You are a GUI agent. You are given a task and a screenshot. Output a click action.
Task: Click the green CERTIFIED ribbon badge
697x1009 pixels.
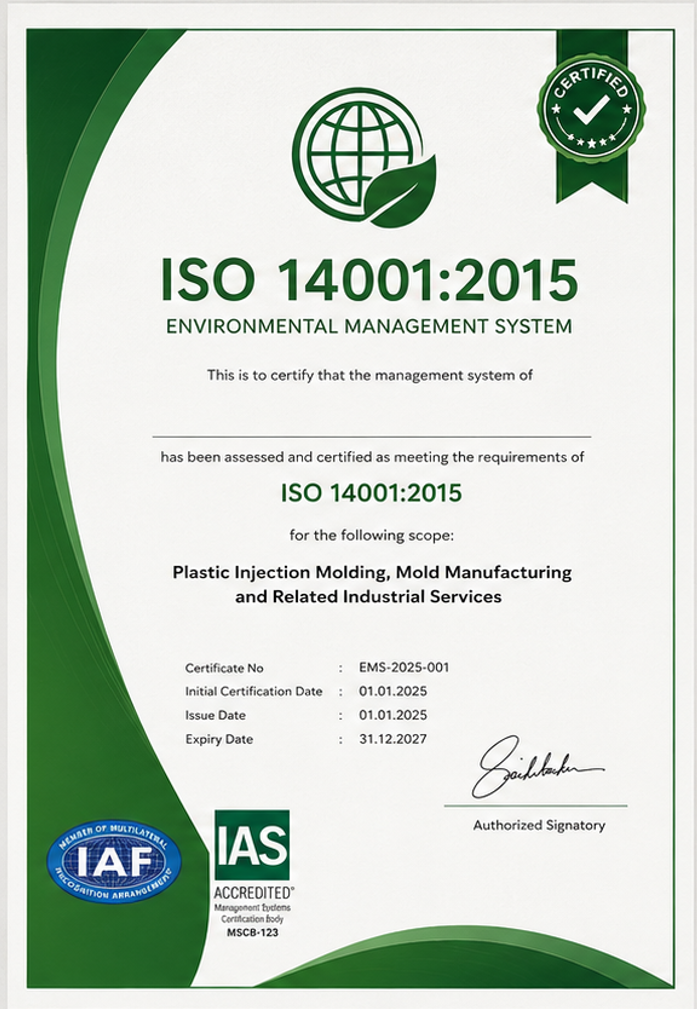coord(591,116)
